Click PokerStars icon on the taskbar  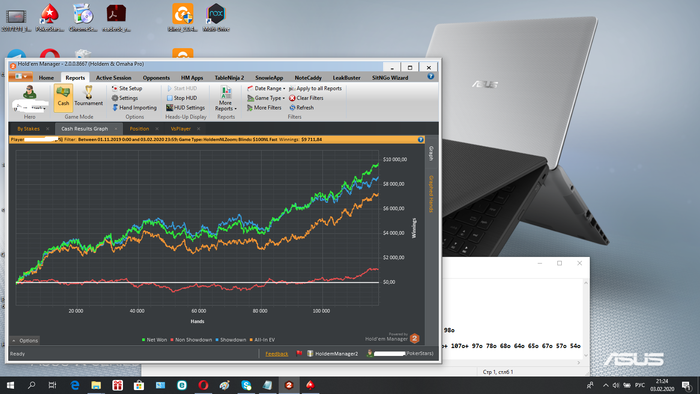click(310, 385)
